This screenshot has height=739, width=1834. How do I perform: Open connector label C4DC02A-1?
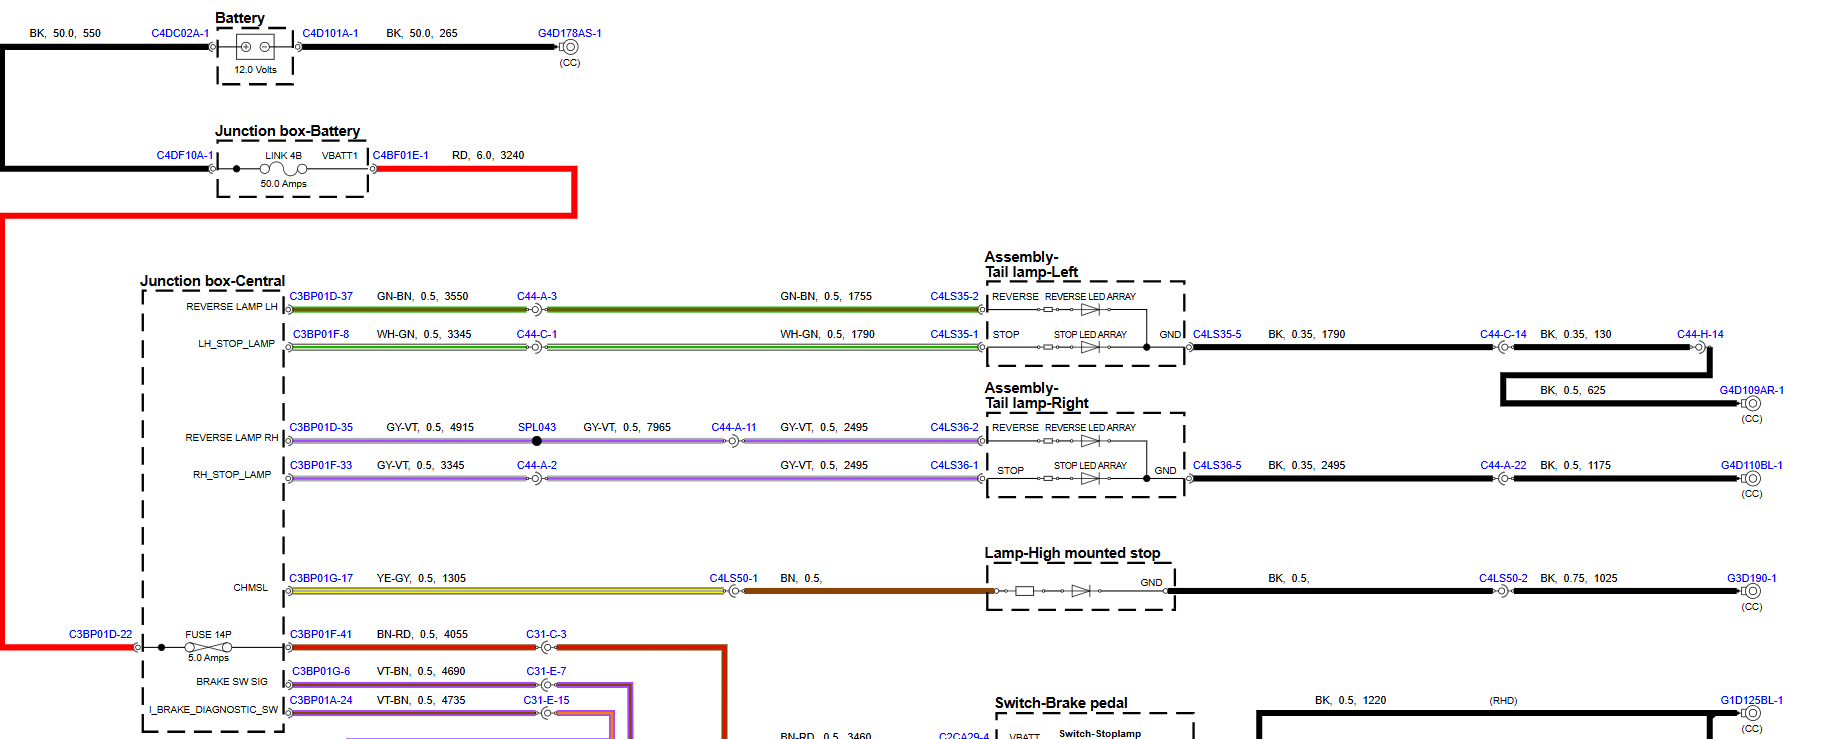(180, 33)
